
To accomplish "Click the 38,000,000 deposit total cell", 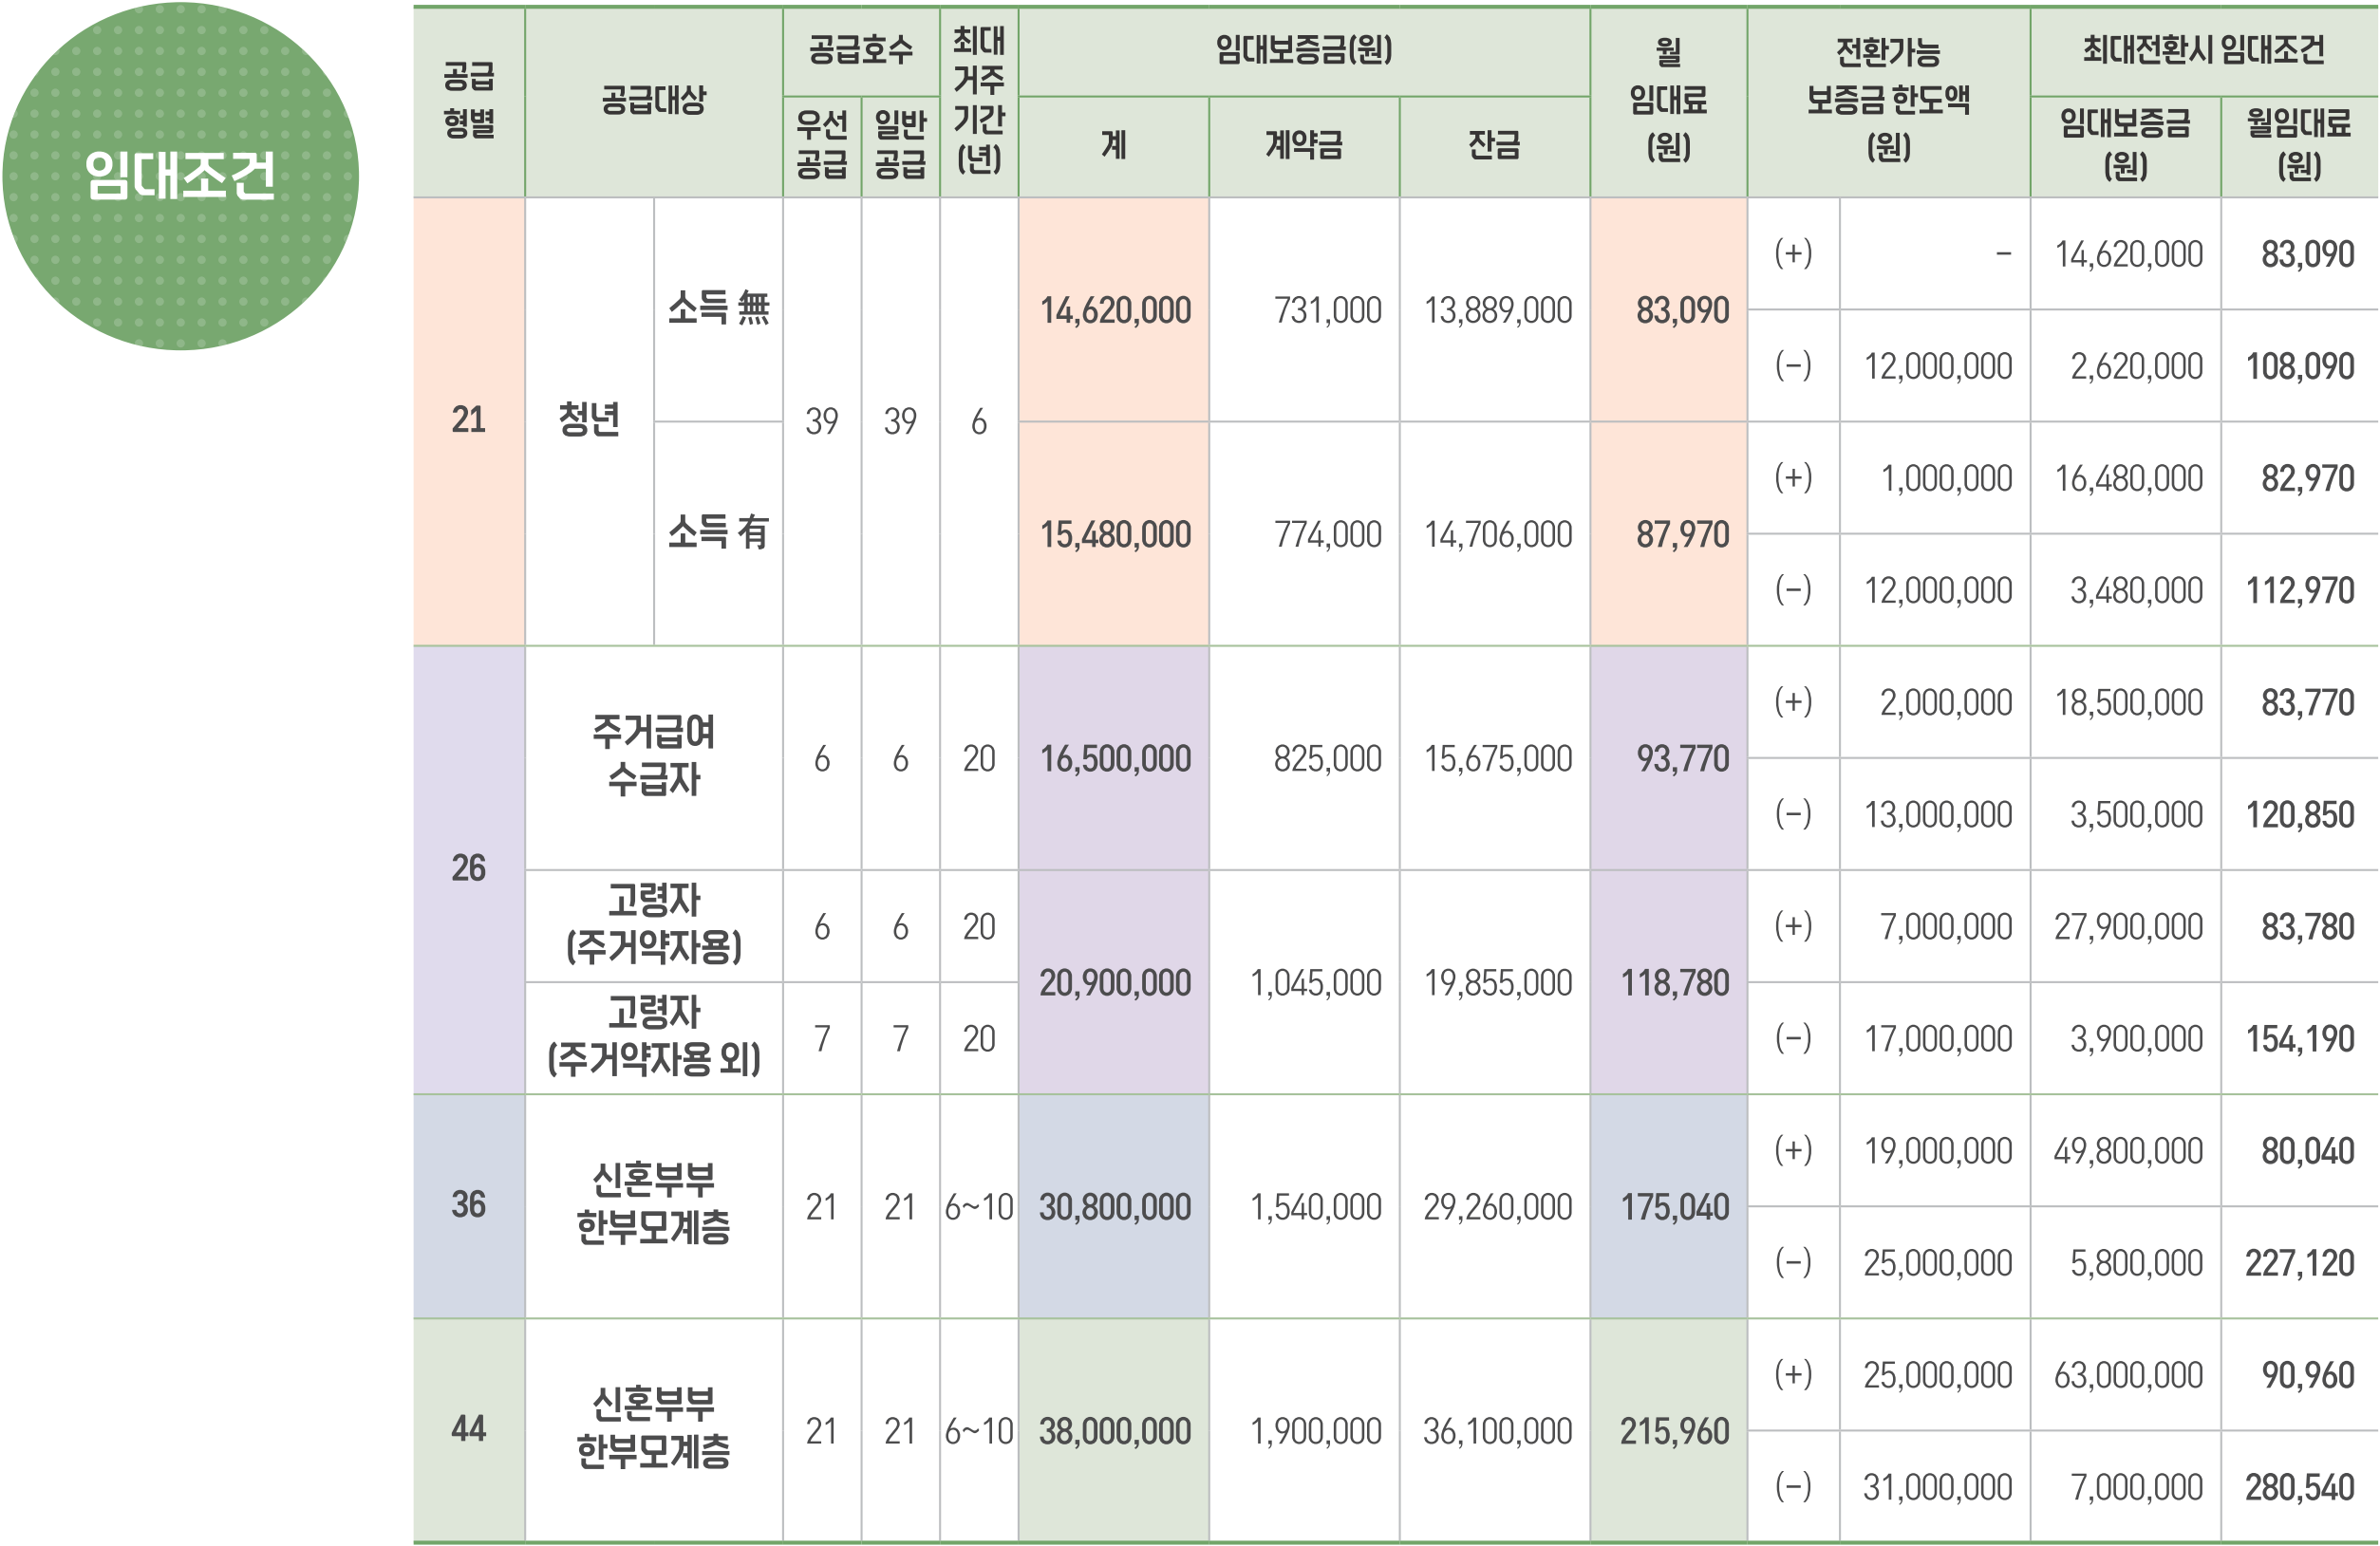I will point(1114,1431).
